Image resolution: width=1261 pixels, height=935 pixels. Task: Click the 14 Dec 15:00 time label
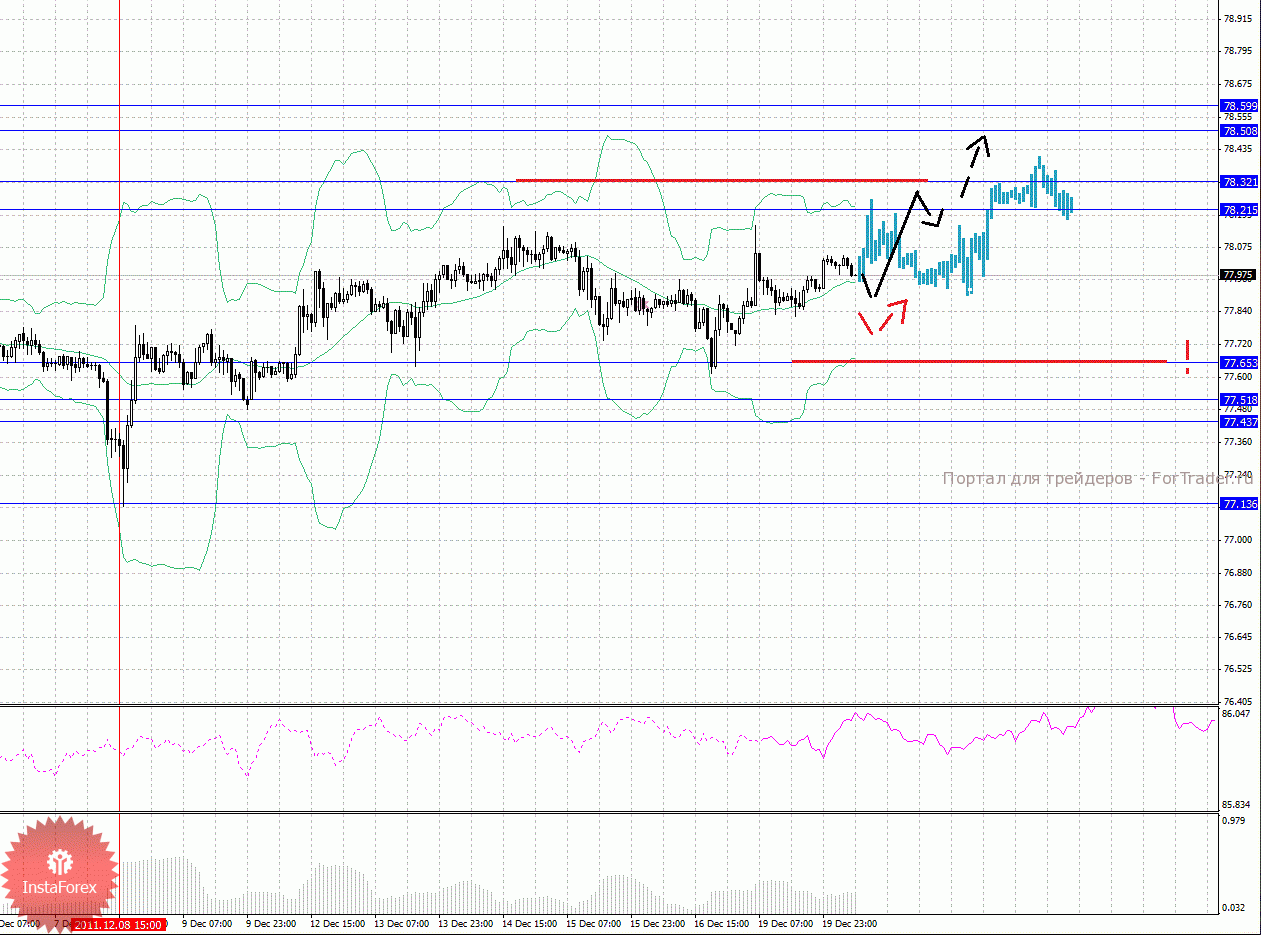(x=529, y=925)
